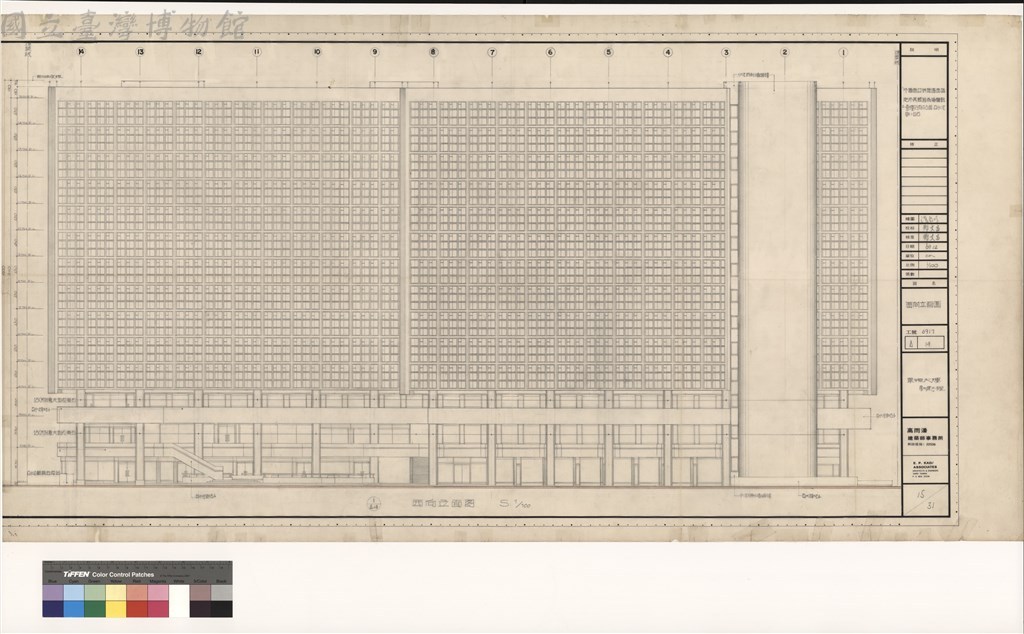The width and height of the screenshot is (1024, 634).
Task: Click the diagonal staircase at ground level
Action: [x=196, y=462]
